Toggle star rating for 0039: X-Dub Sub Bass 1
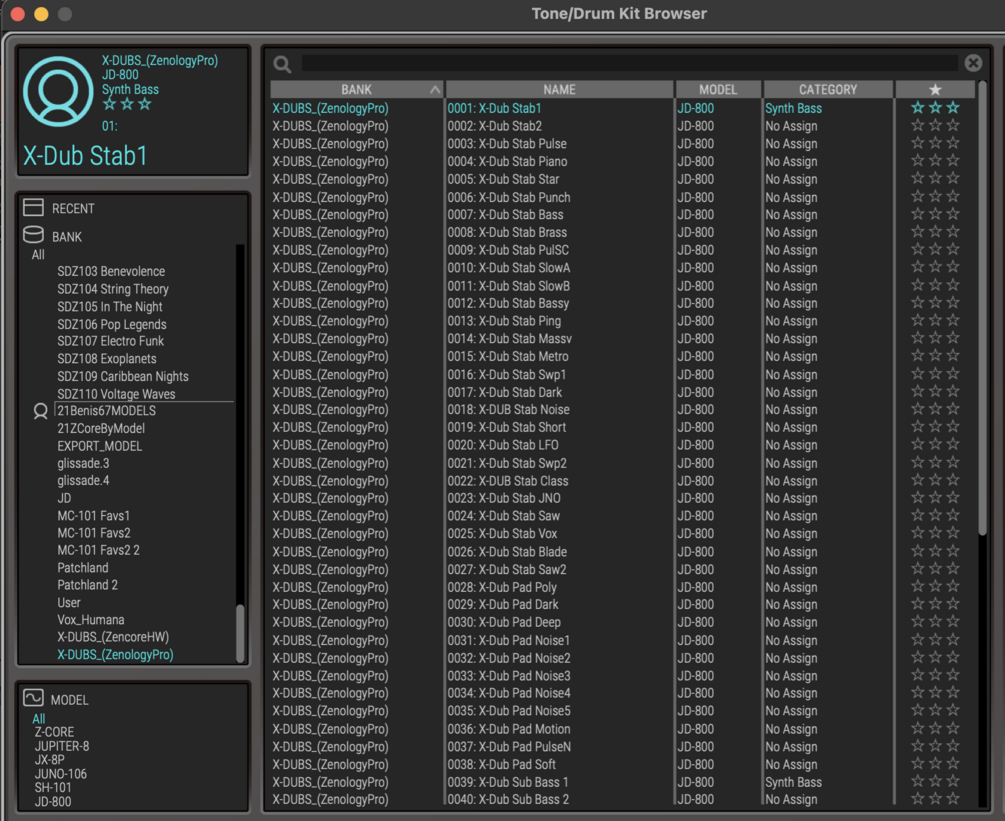This screenshot has width=1005, height=821. coord(935,781)
